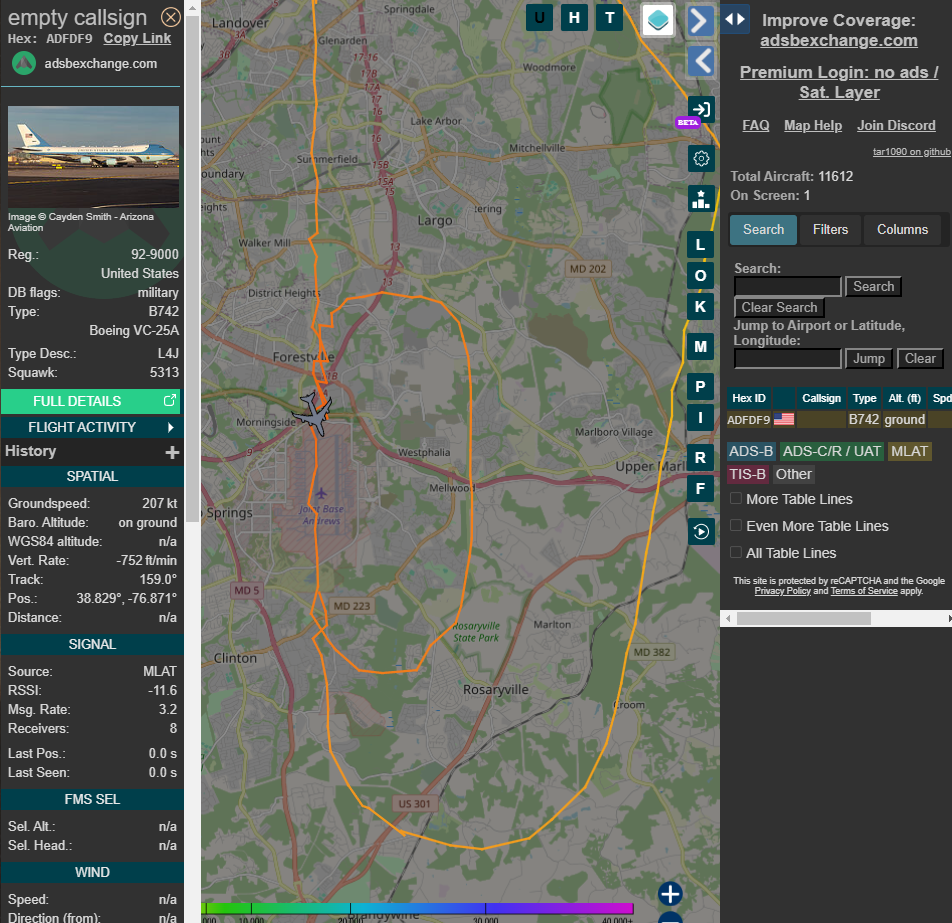
Task: Switch to the Search tab
Action: tap(763, 230)
